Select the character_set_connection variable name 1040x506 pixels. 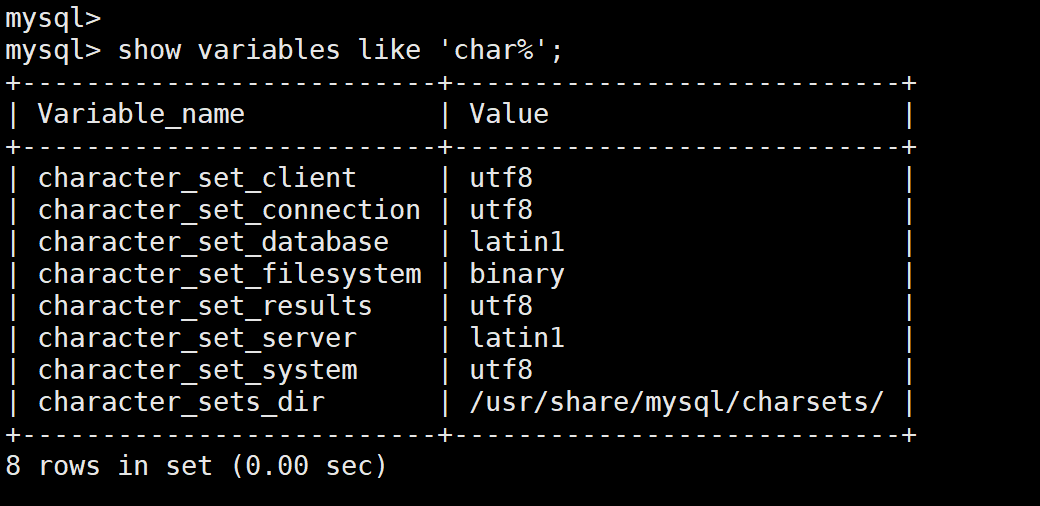coord(229,210)
